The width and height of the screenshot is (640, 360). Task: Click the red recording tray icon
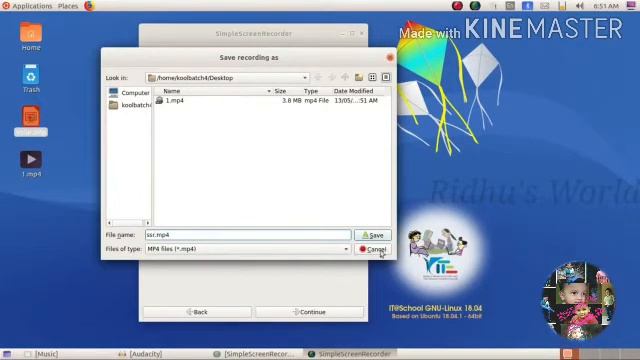(x=457, y=6)
